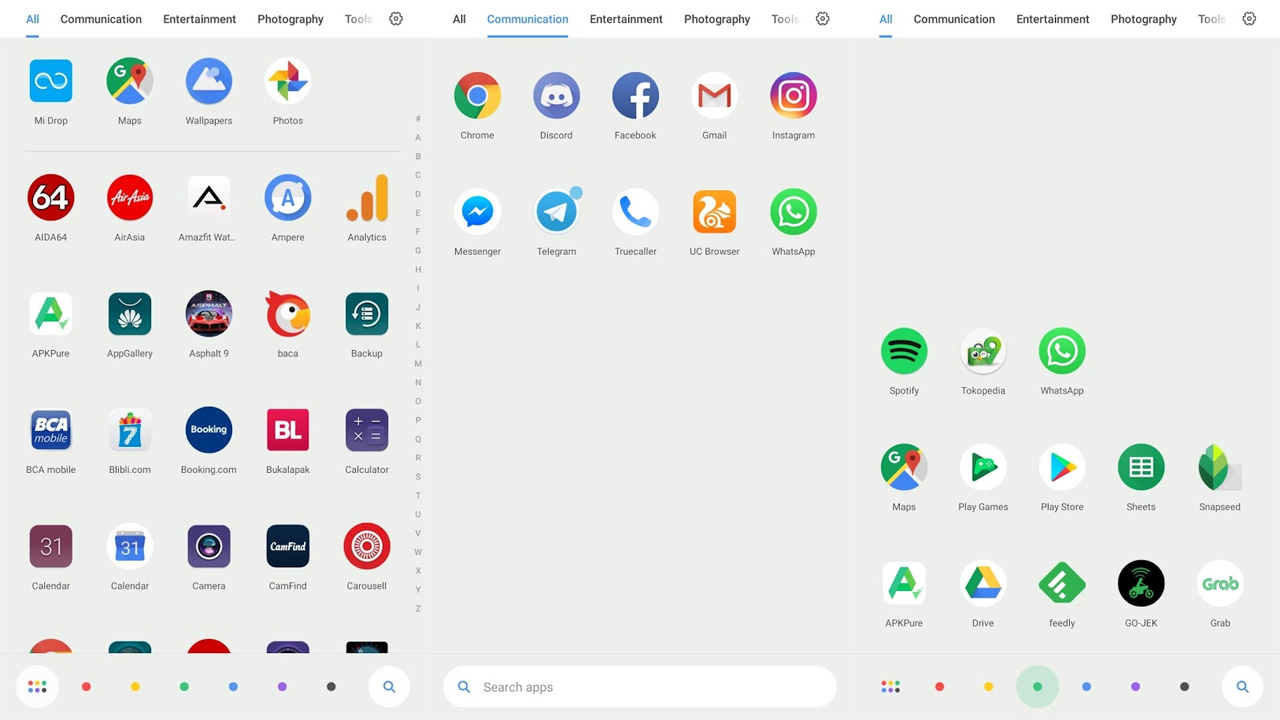Jump to # in alphabet index
Screen dimensions: 1280x720
(x=418, y=119)
